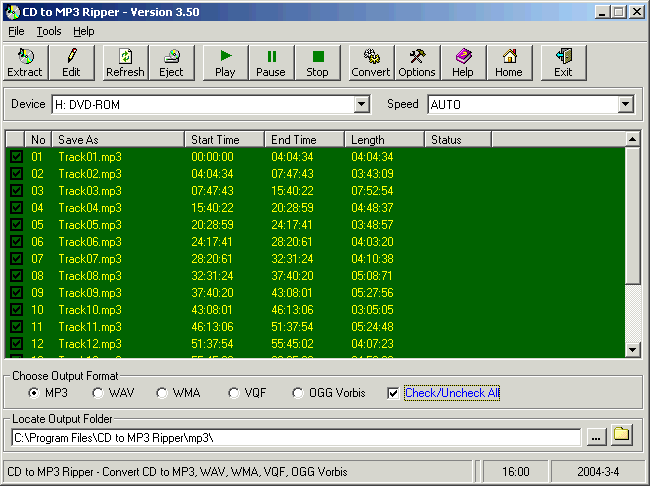
Task: Click the track list scrollbar thumb
Action: pos(633,216)
